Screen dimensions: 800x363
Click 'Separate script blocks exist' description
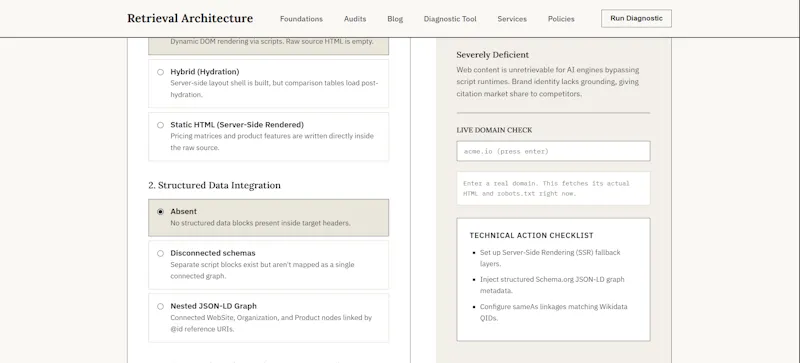262,270
